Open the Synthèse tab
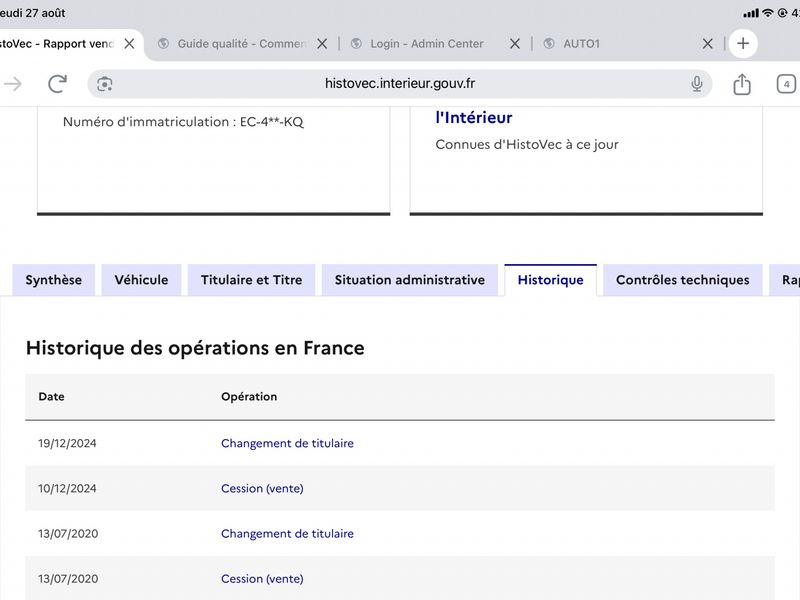 tap(54, 280)
